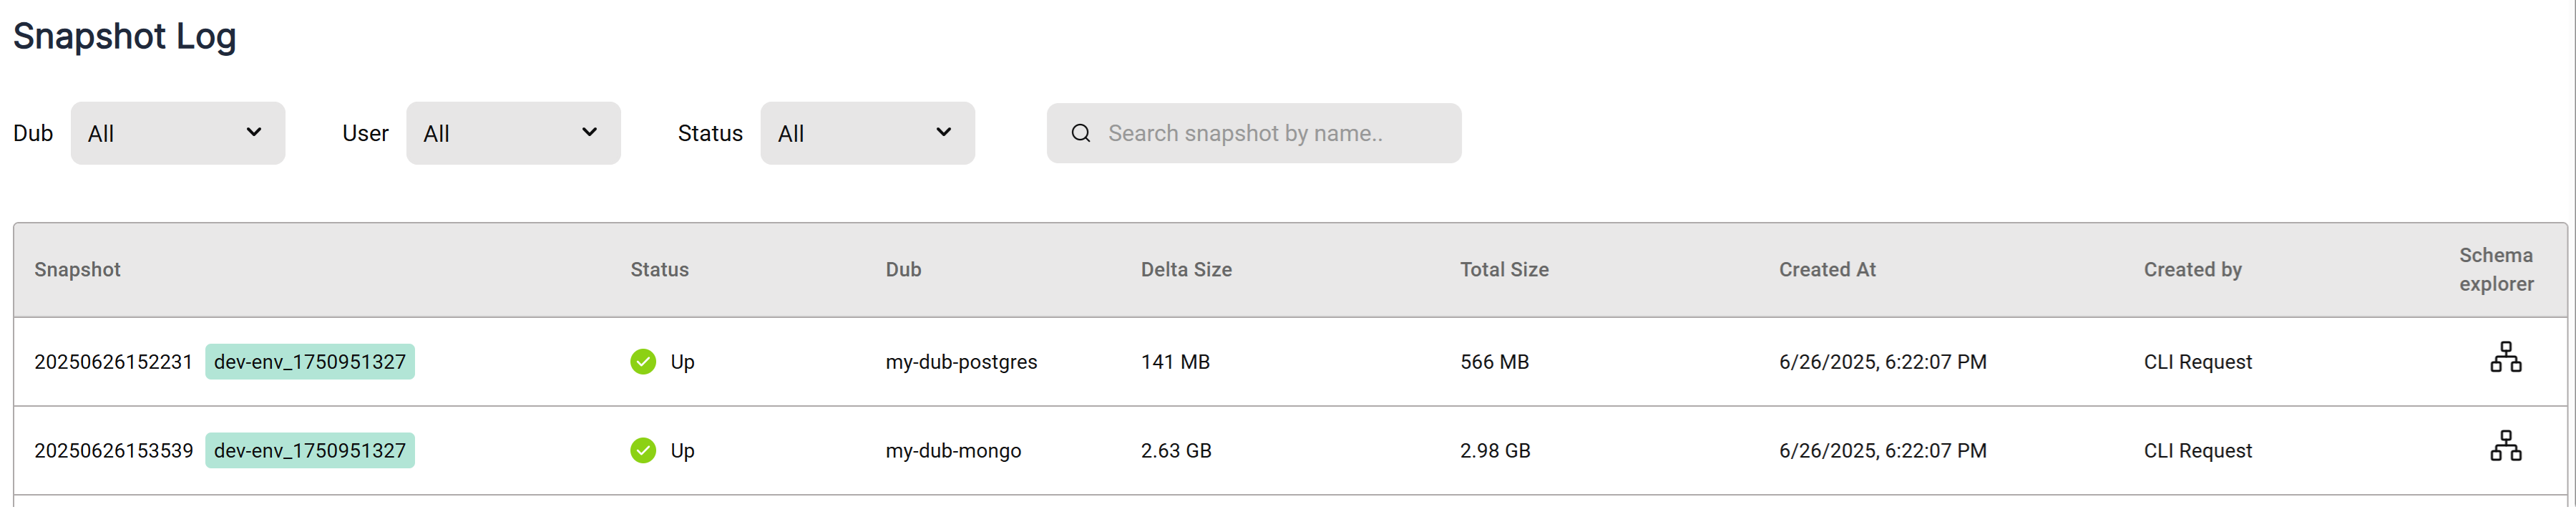Open the Dub filter dropdown
The width and height of the screenshot is (2576, 517).
click(x=177, y=134)
